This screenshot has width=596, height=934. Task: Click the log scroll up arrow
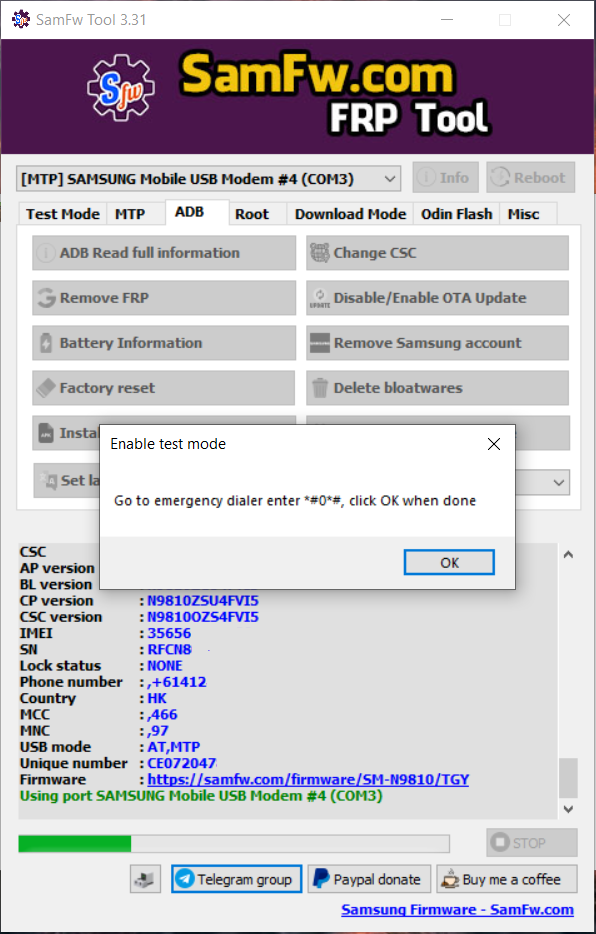[568, 555]
